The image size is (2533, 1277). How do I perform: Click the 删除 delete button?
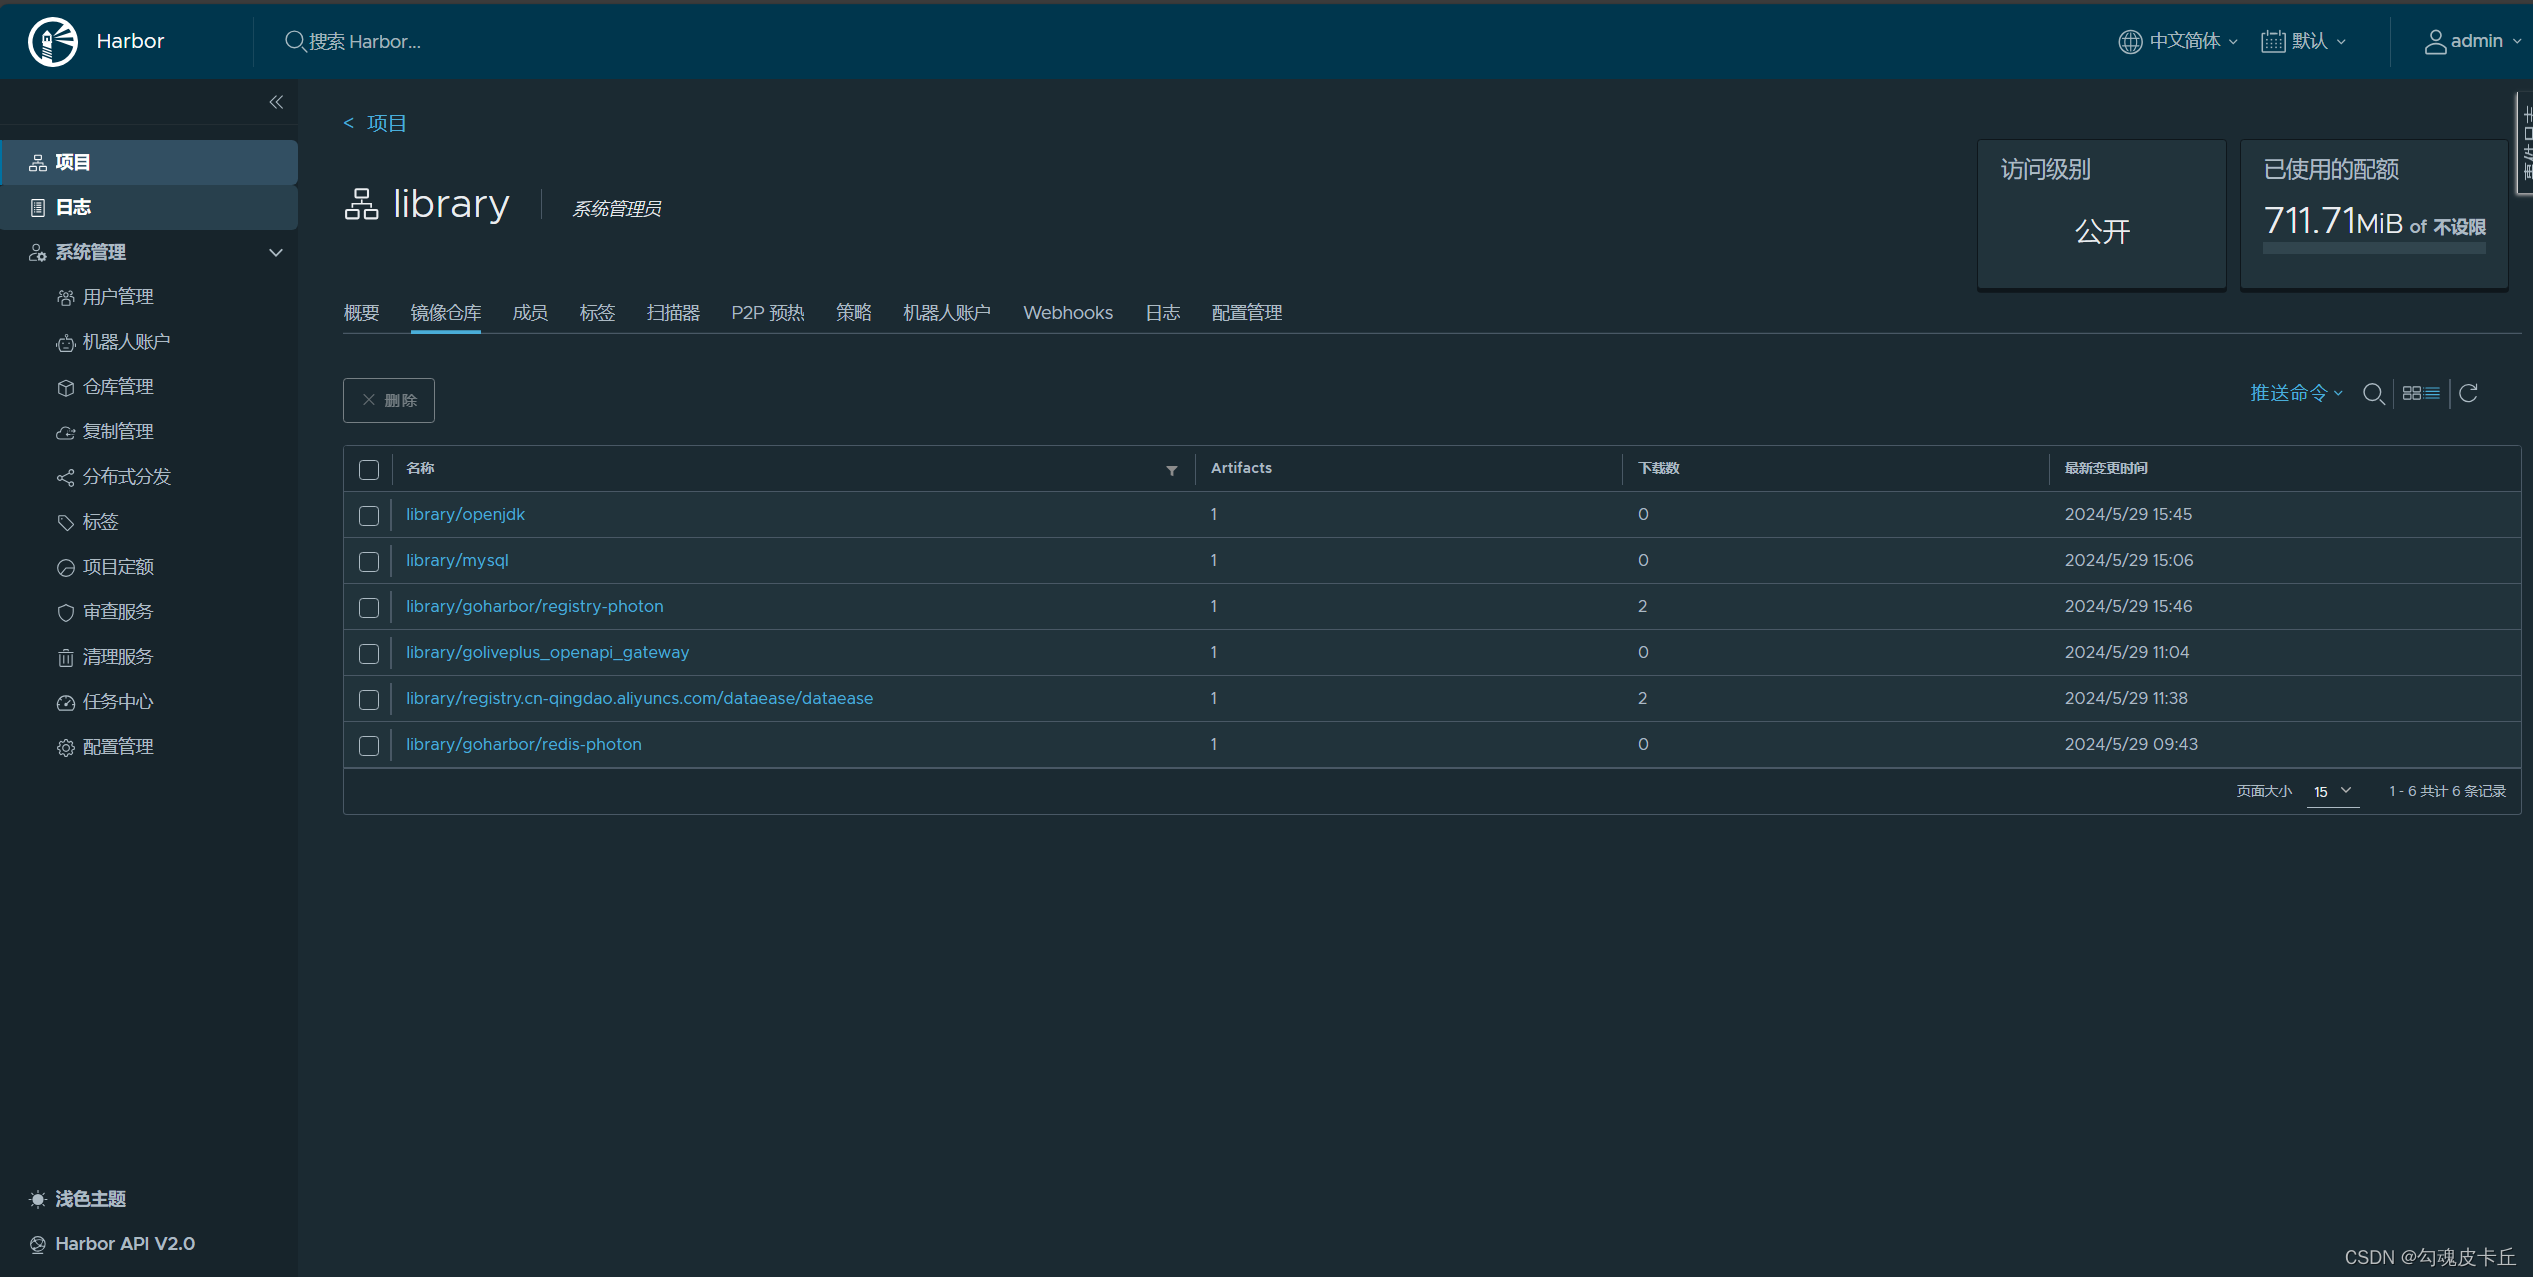point(389,400)
